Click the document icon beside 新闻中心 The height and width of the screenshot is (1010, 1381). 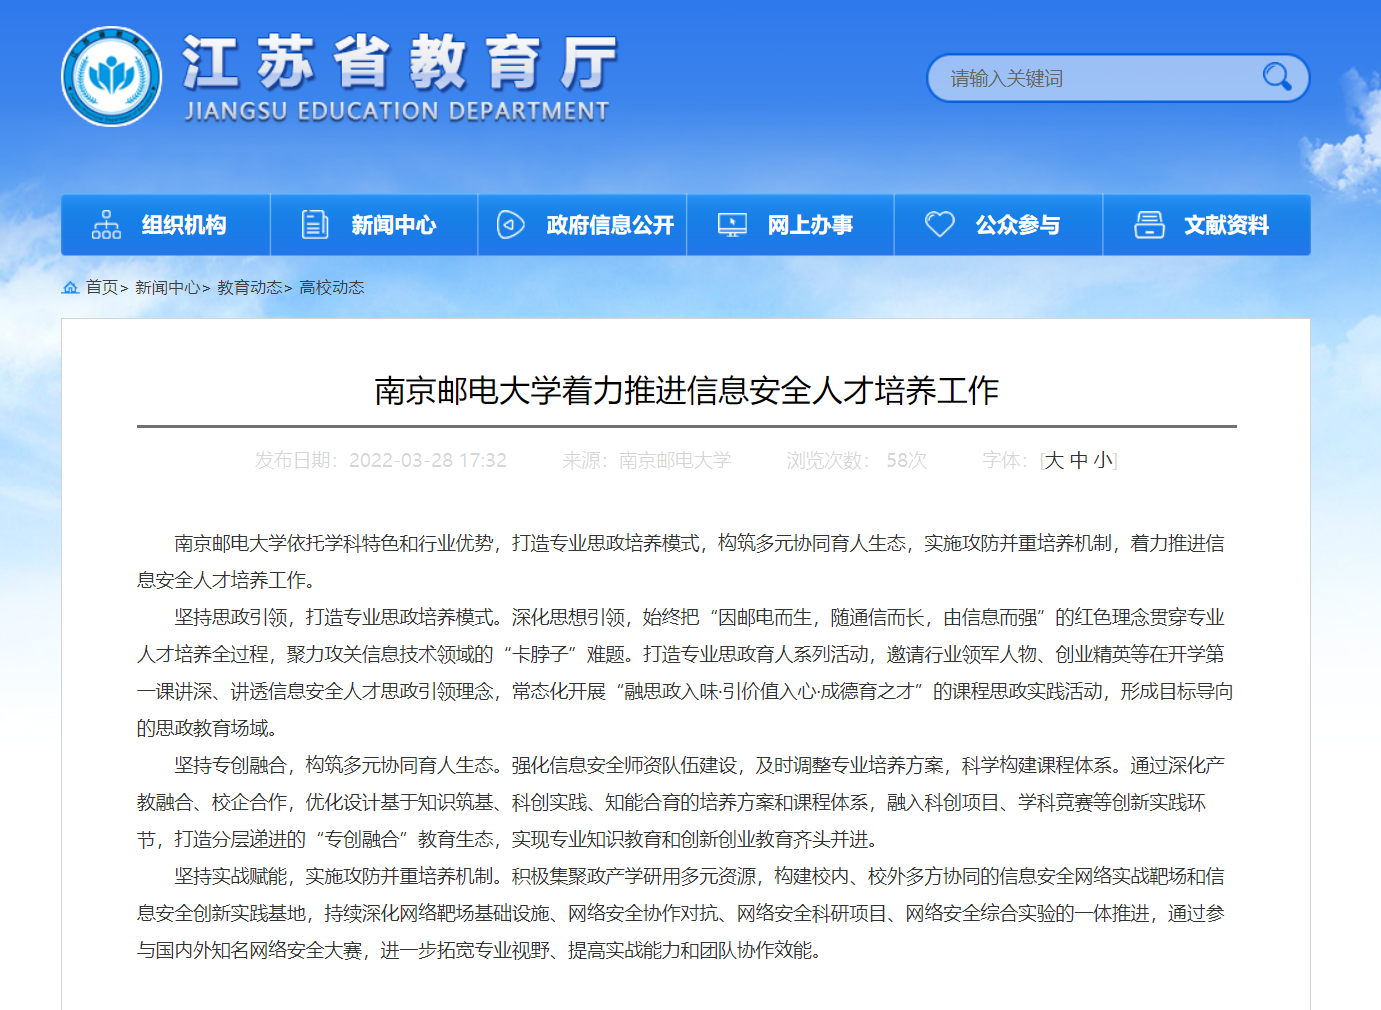pos(315,225)
